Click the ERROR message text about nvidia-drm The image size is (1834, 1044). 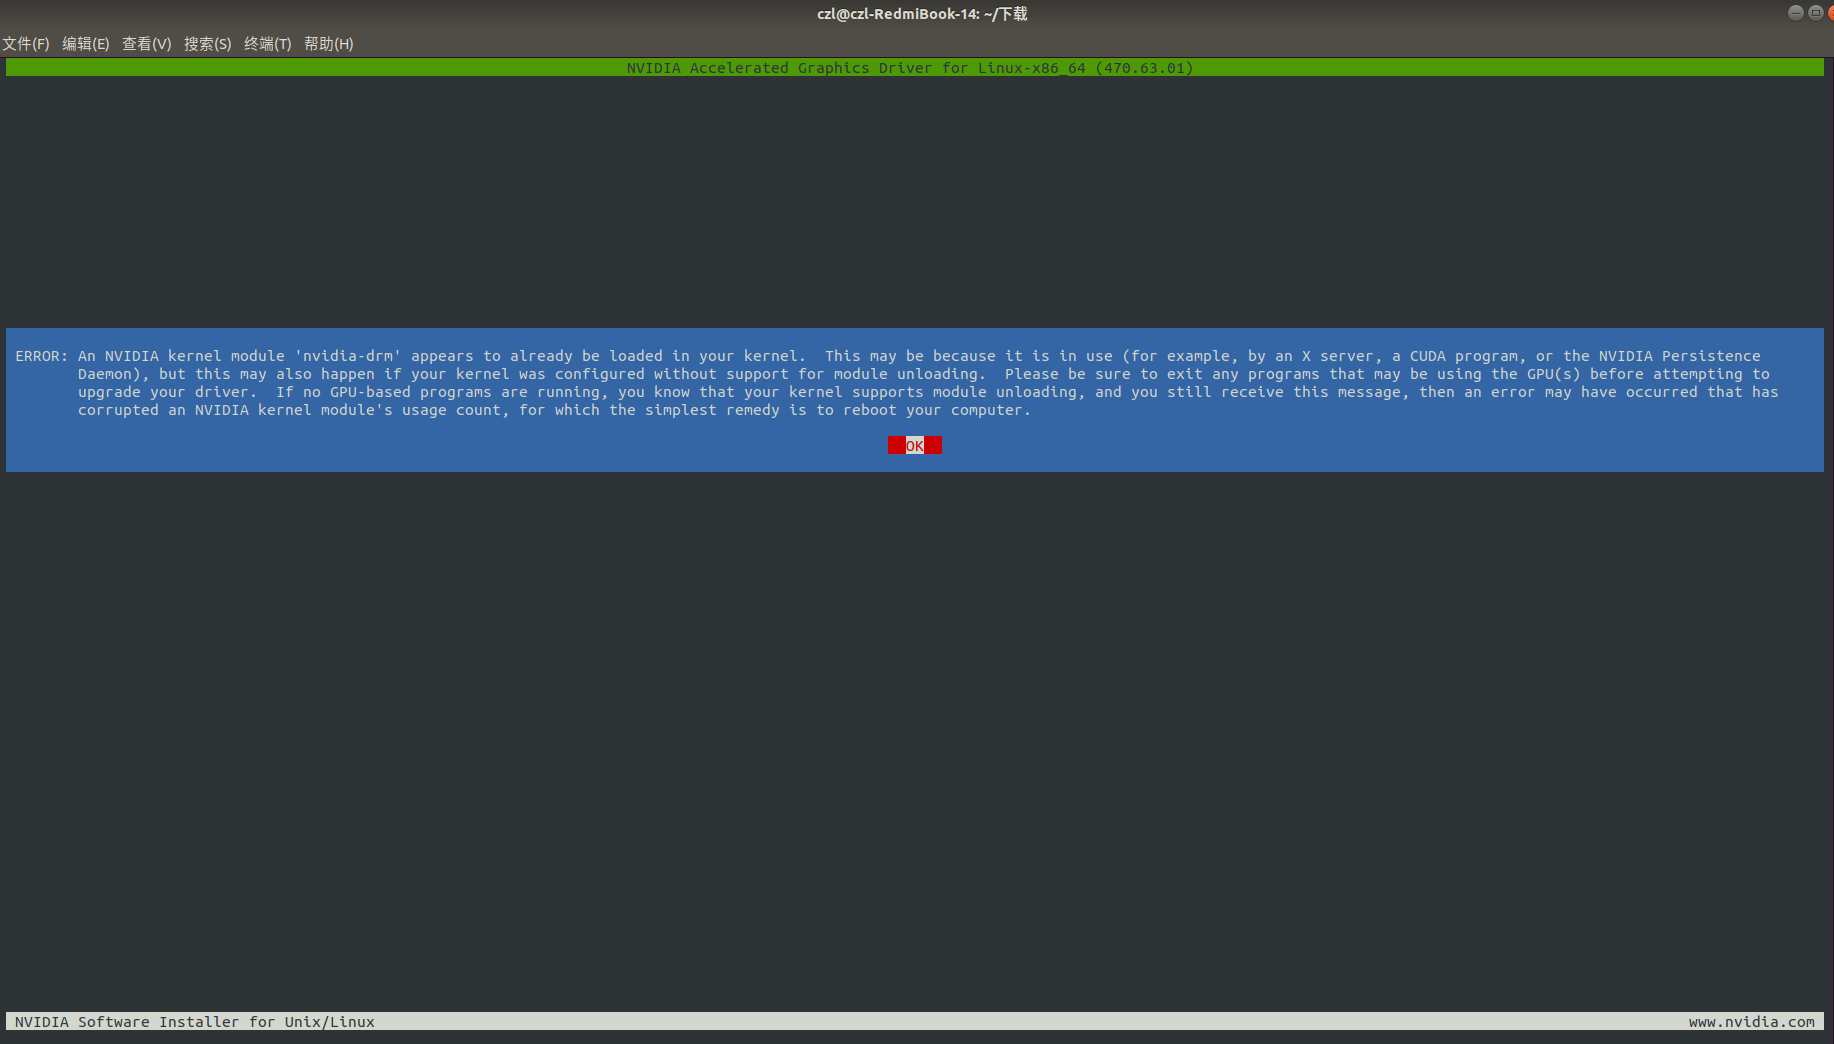[x=400, y=356]
